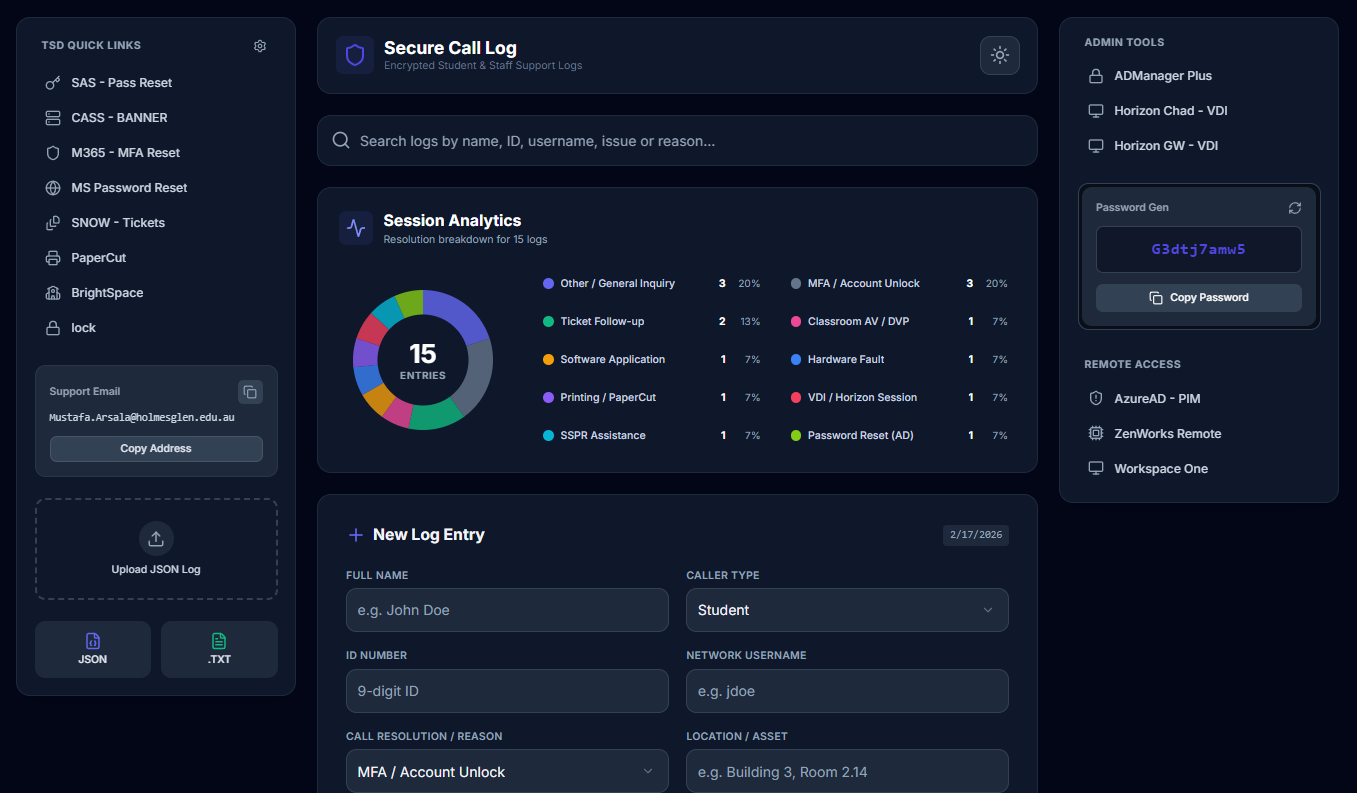The image size is (1357, 793).
Task: Regenerate the password with the refresh icon
Action: click(x=1295, y=207)
